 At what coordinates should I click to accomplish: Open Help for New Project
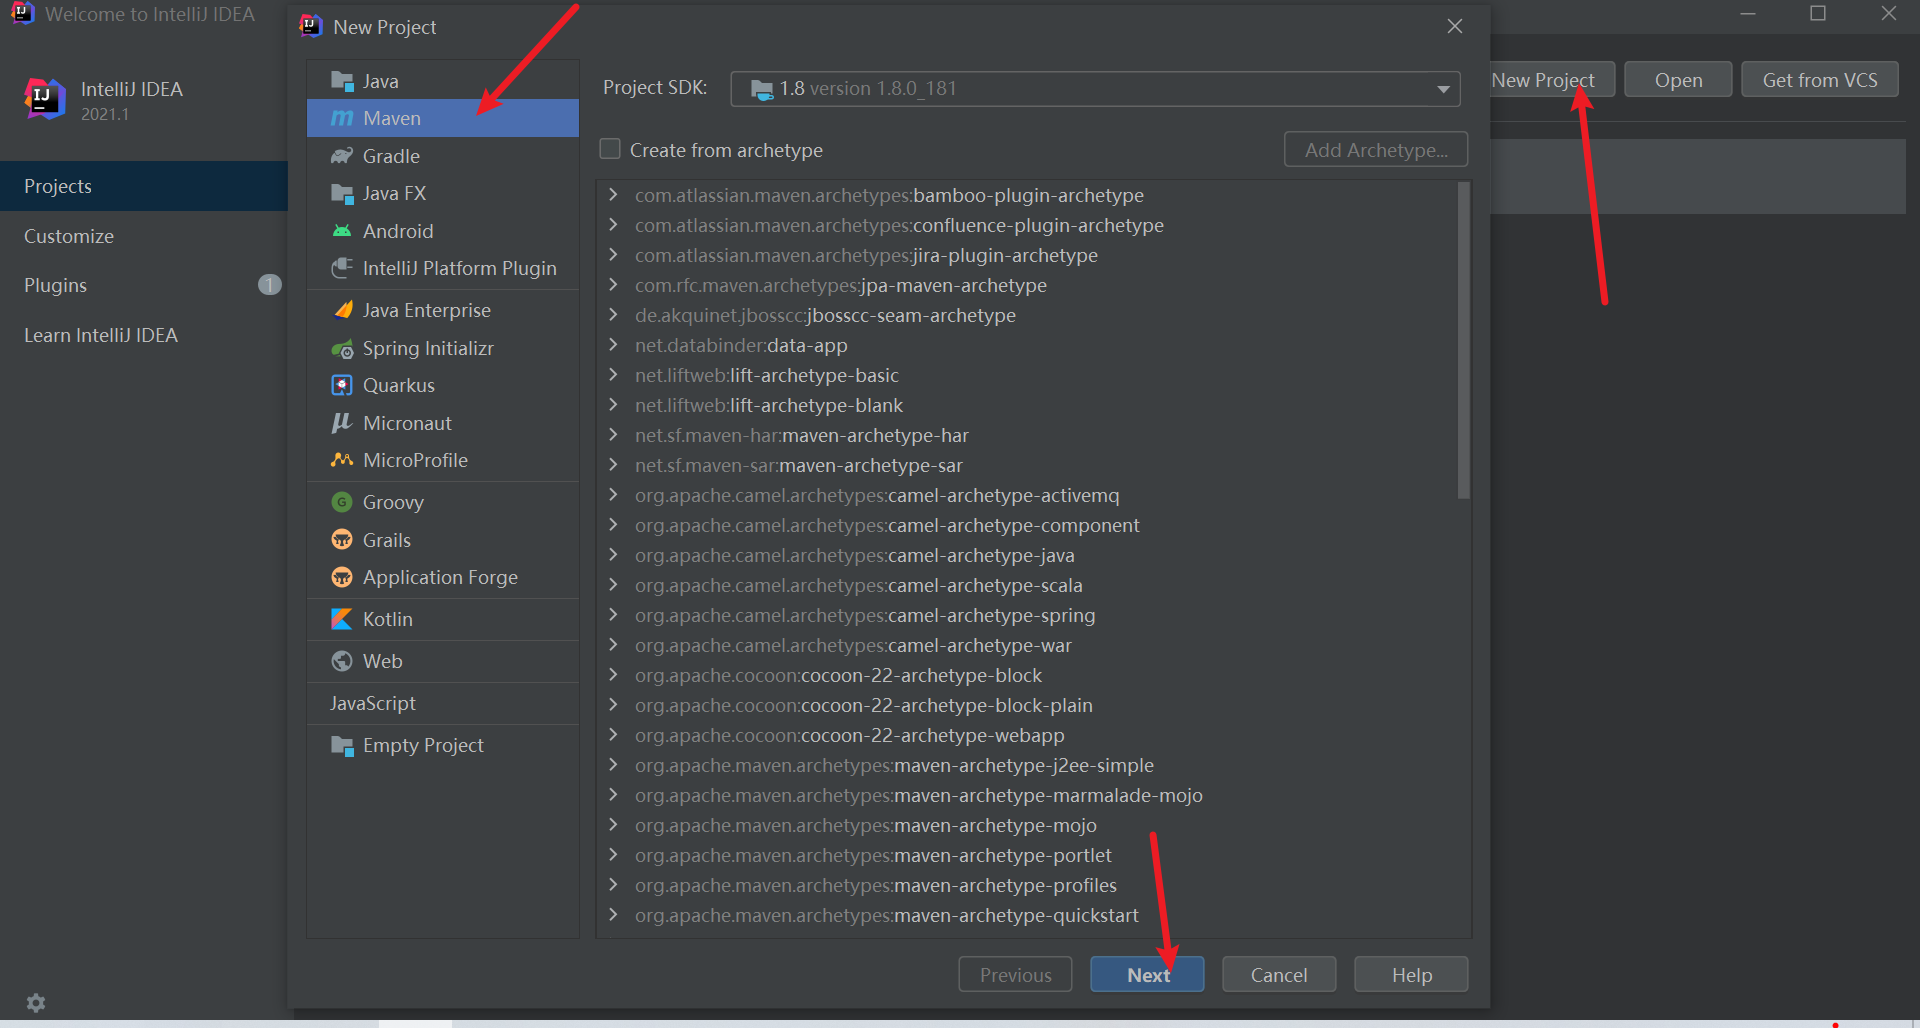pos(1411,975)
